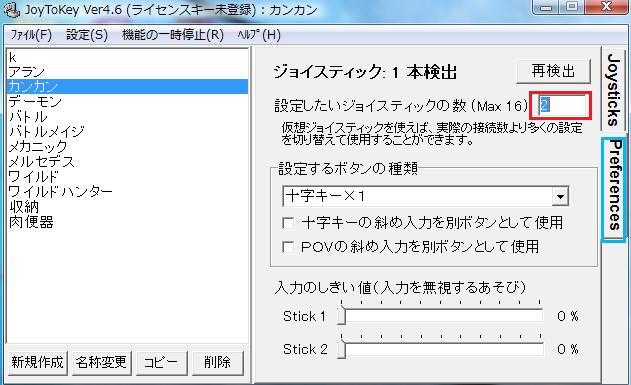The height and width of the screenshot is (385, 631).
Task: Click the コピー button
Action: (x=161, y=362)
